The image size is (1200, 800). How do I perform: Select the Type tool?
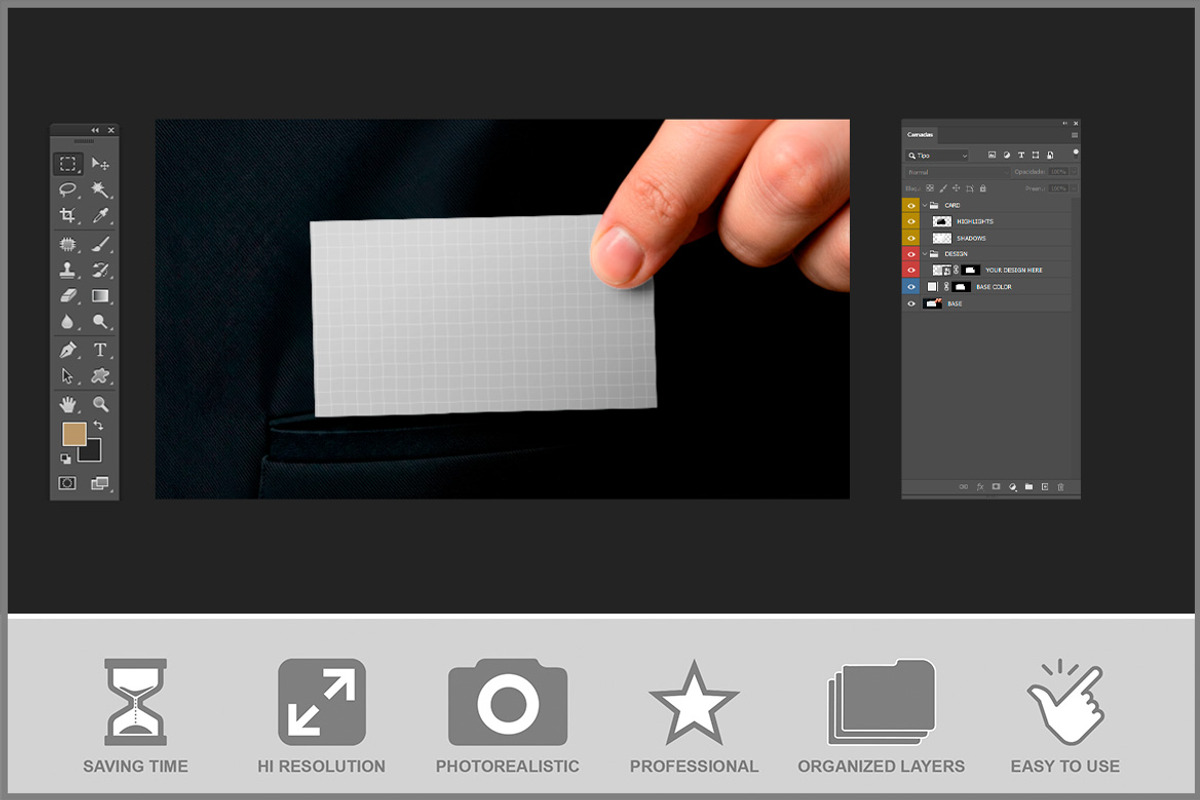pos(100,350)
